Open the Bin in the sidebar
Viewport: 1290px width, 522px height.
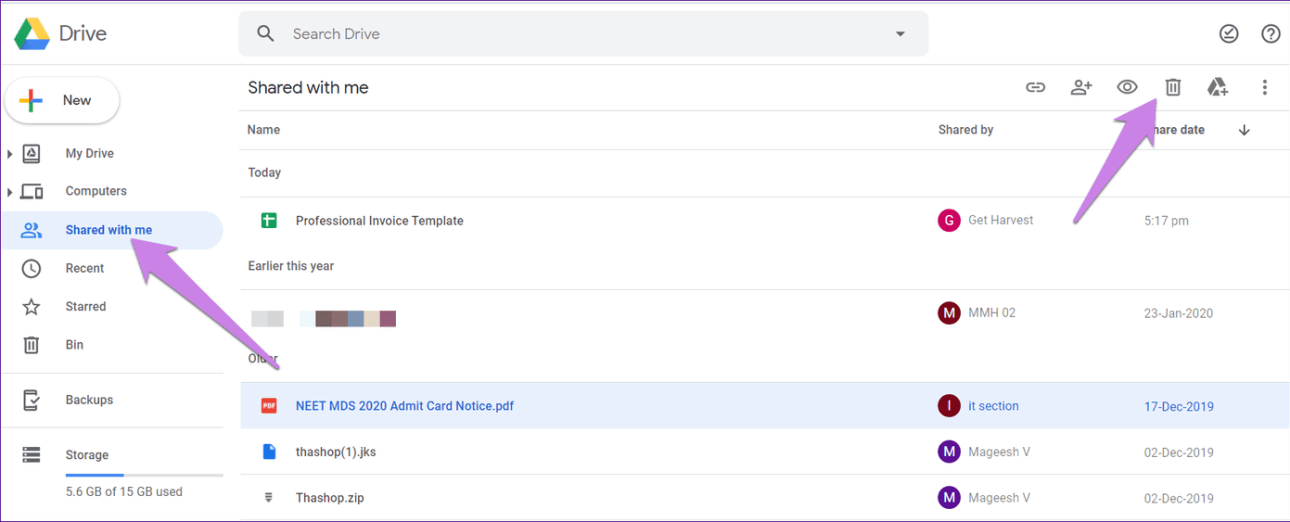point(74,345)
